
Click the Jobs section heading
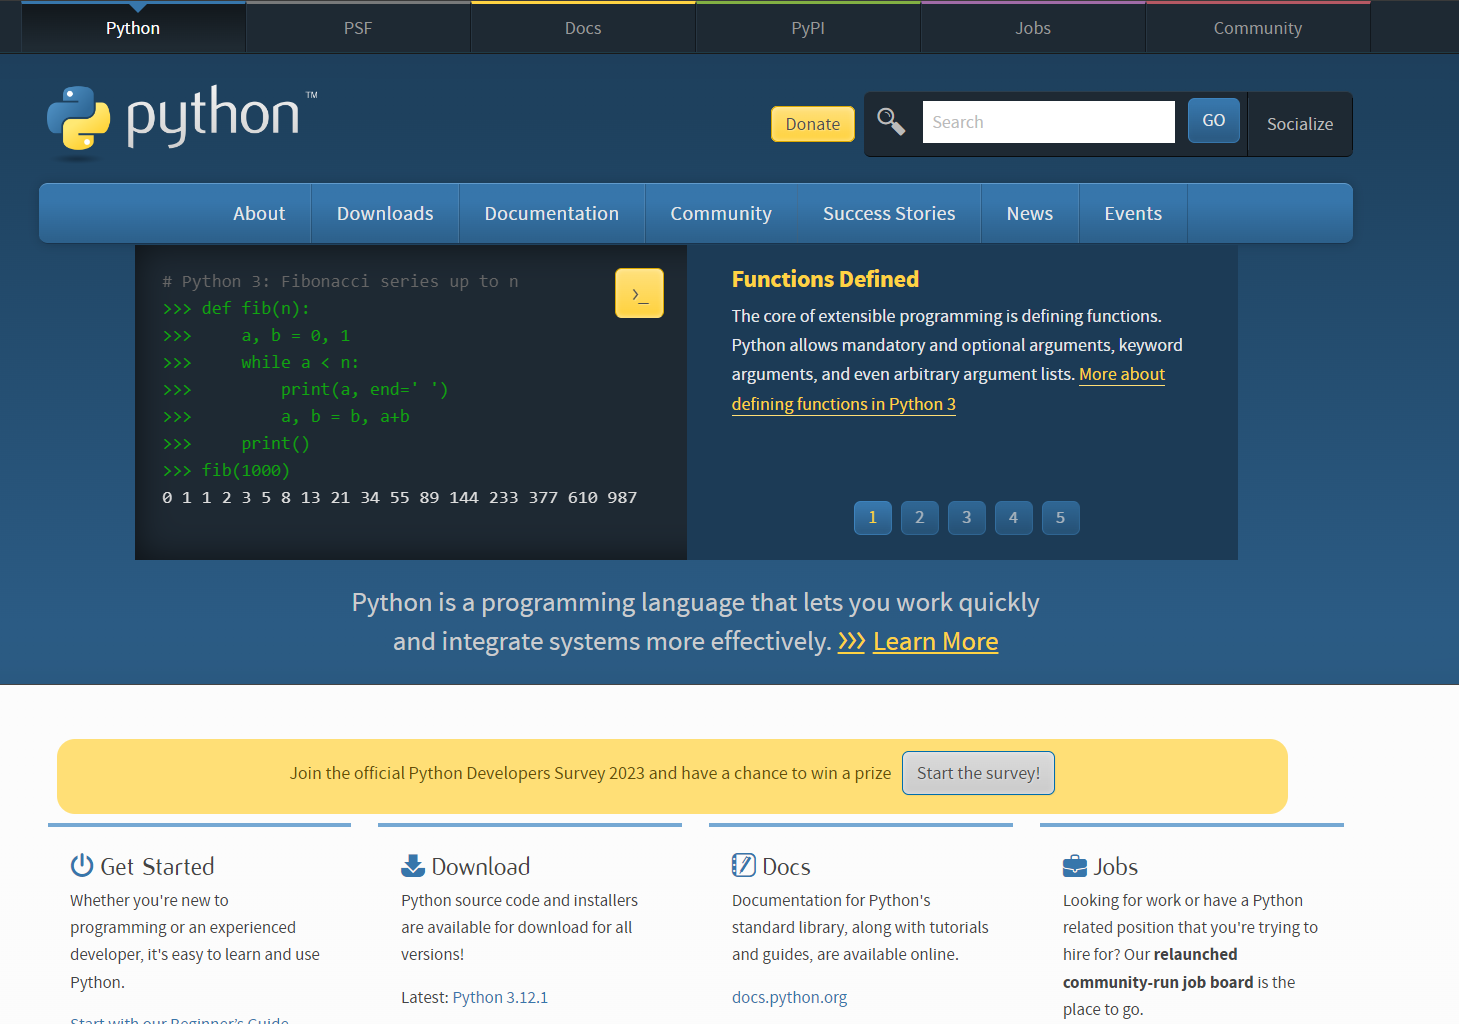1116,866
